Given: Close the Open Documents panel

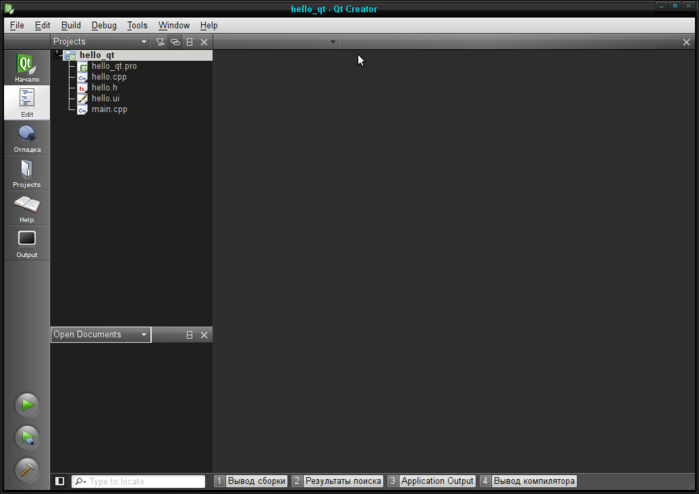Looking at the screenshot, I should tap(204, 335).
